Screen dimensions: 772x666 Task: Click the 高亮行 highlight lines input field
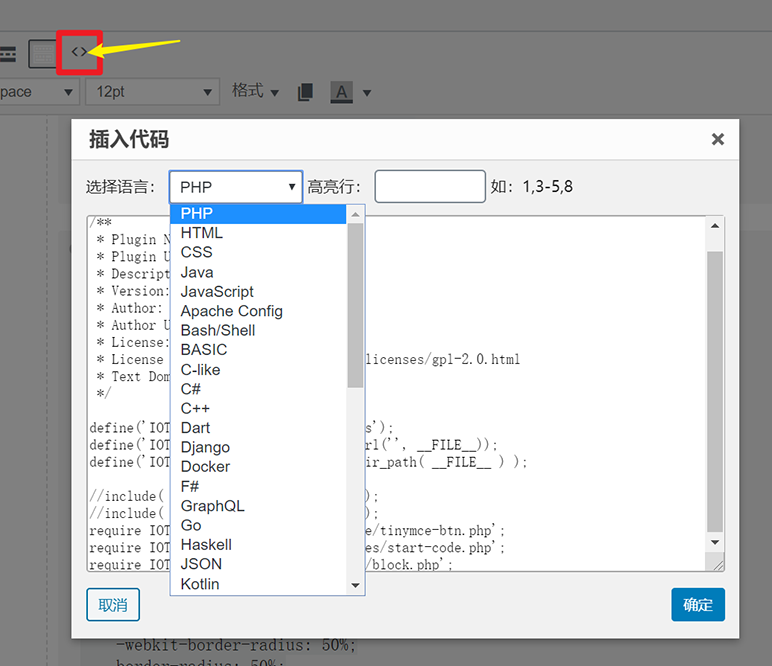coord(430,187)
